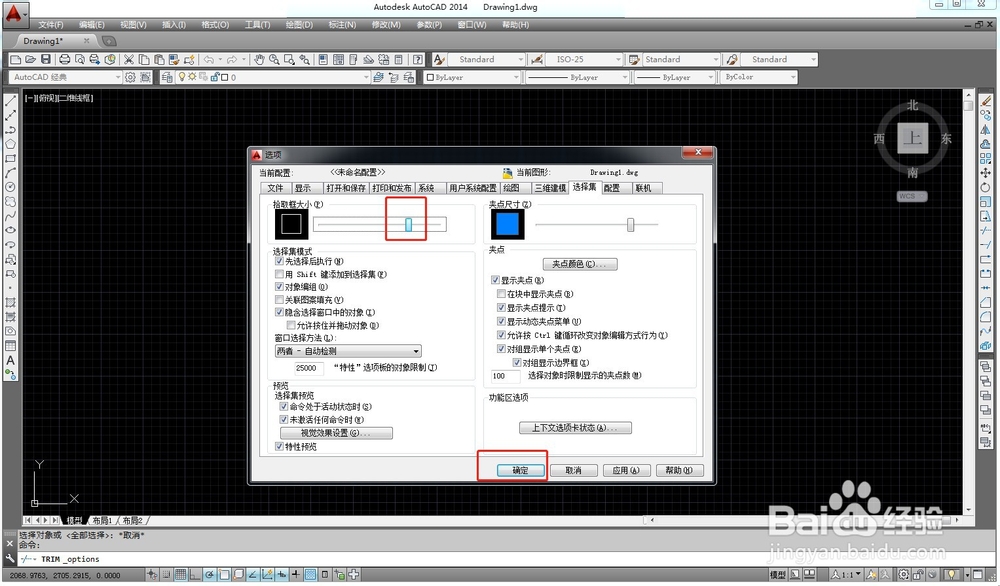
Task: Toggle 显示夹点 checkbox
Action: pyautogui.click(x=495, y=280)
